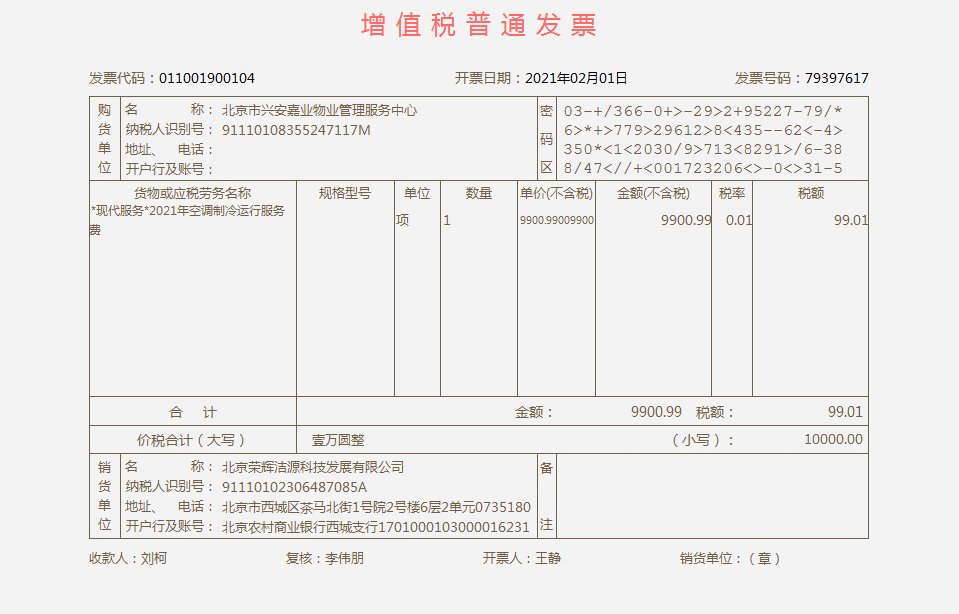Screen dimensions: 959x614
Task: Click the invoice date 2021年02月01日
Action: [576, 78]
